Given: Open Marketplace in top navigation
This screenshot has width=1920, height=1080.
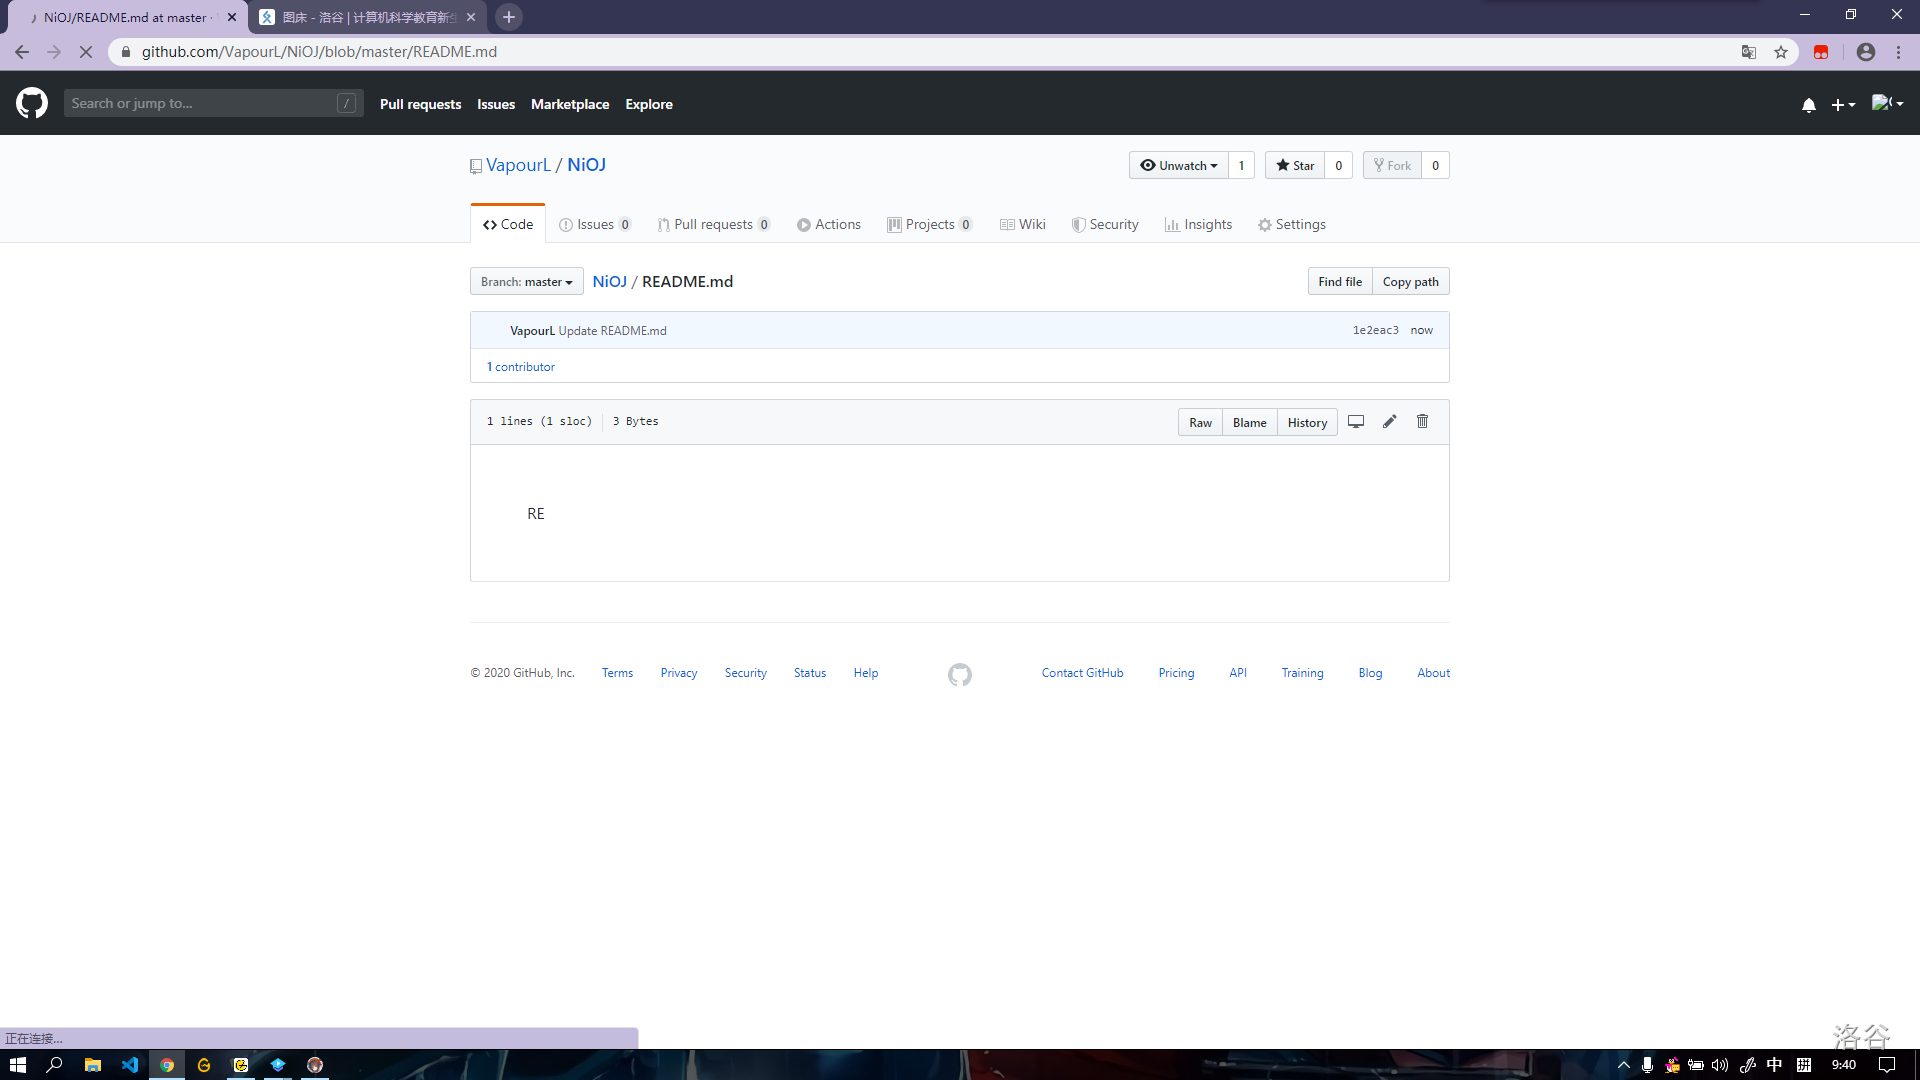Looking at the screenshot, I should (x=570, y=104).
